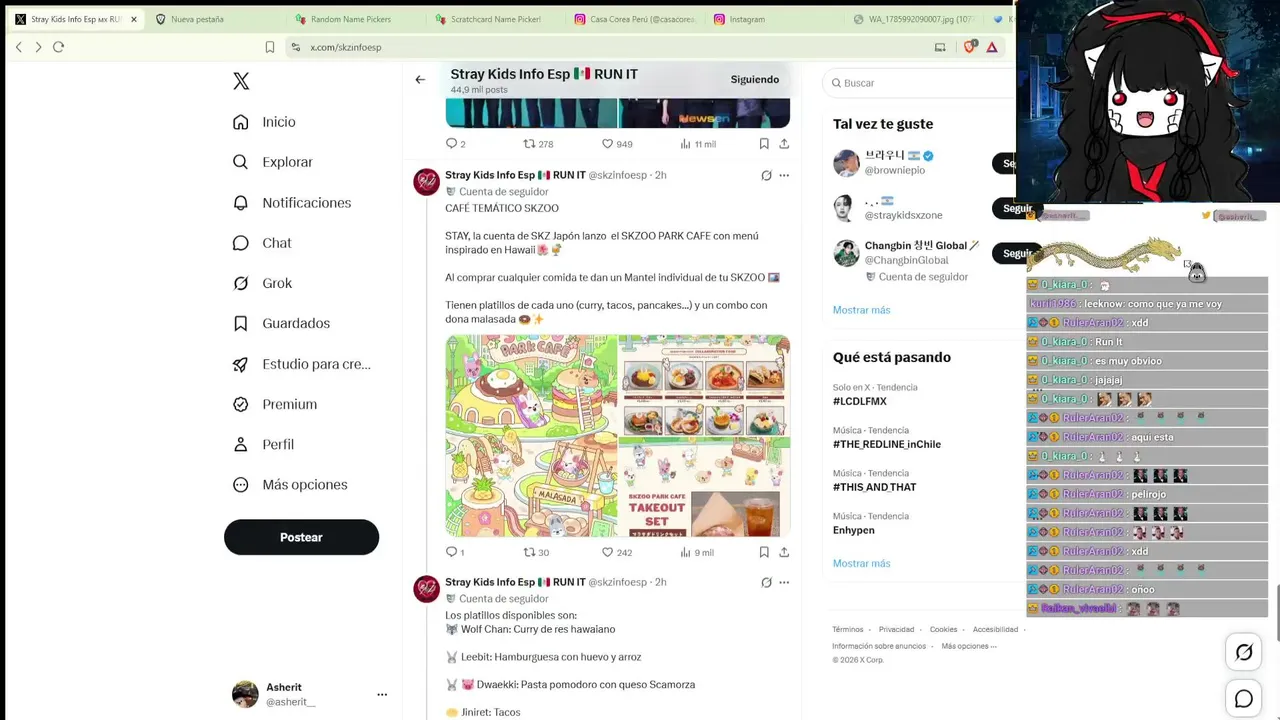1280x720 pixels.
Task: Switch to the Scratchcard Name Picker tab
Action: coord(495,19)
